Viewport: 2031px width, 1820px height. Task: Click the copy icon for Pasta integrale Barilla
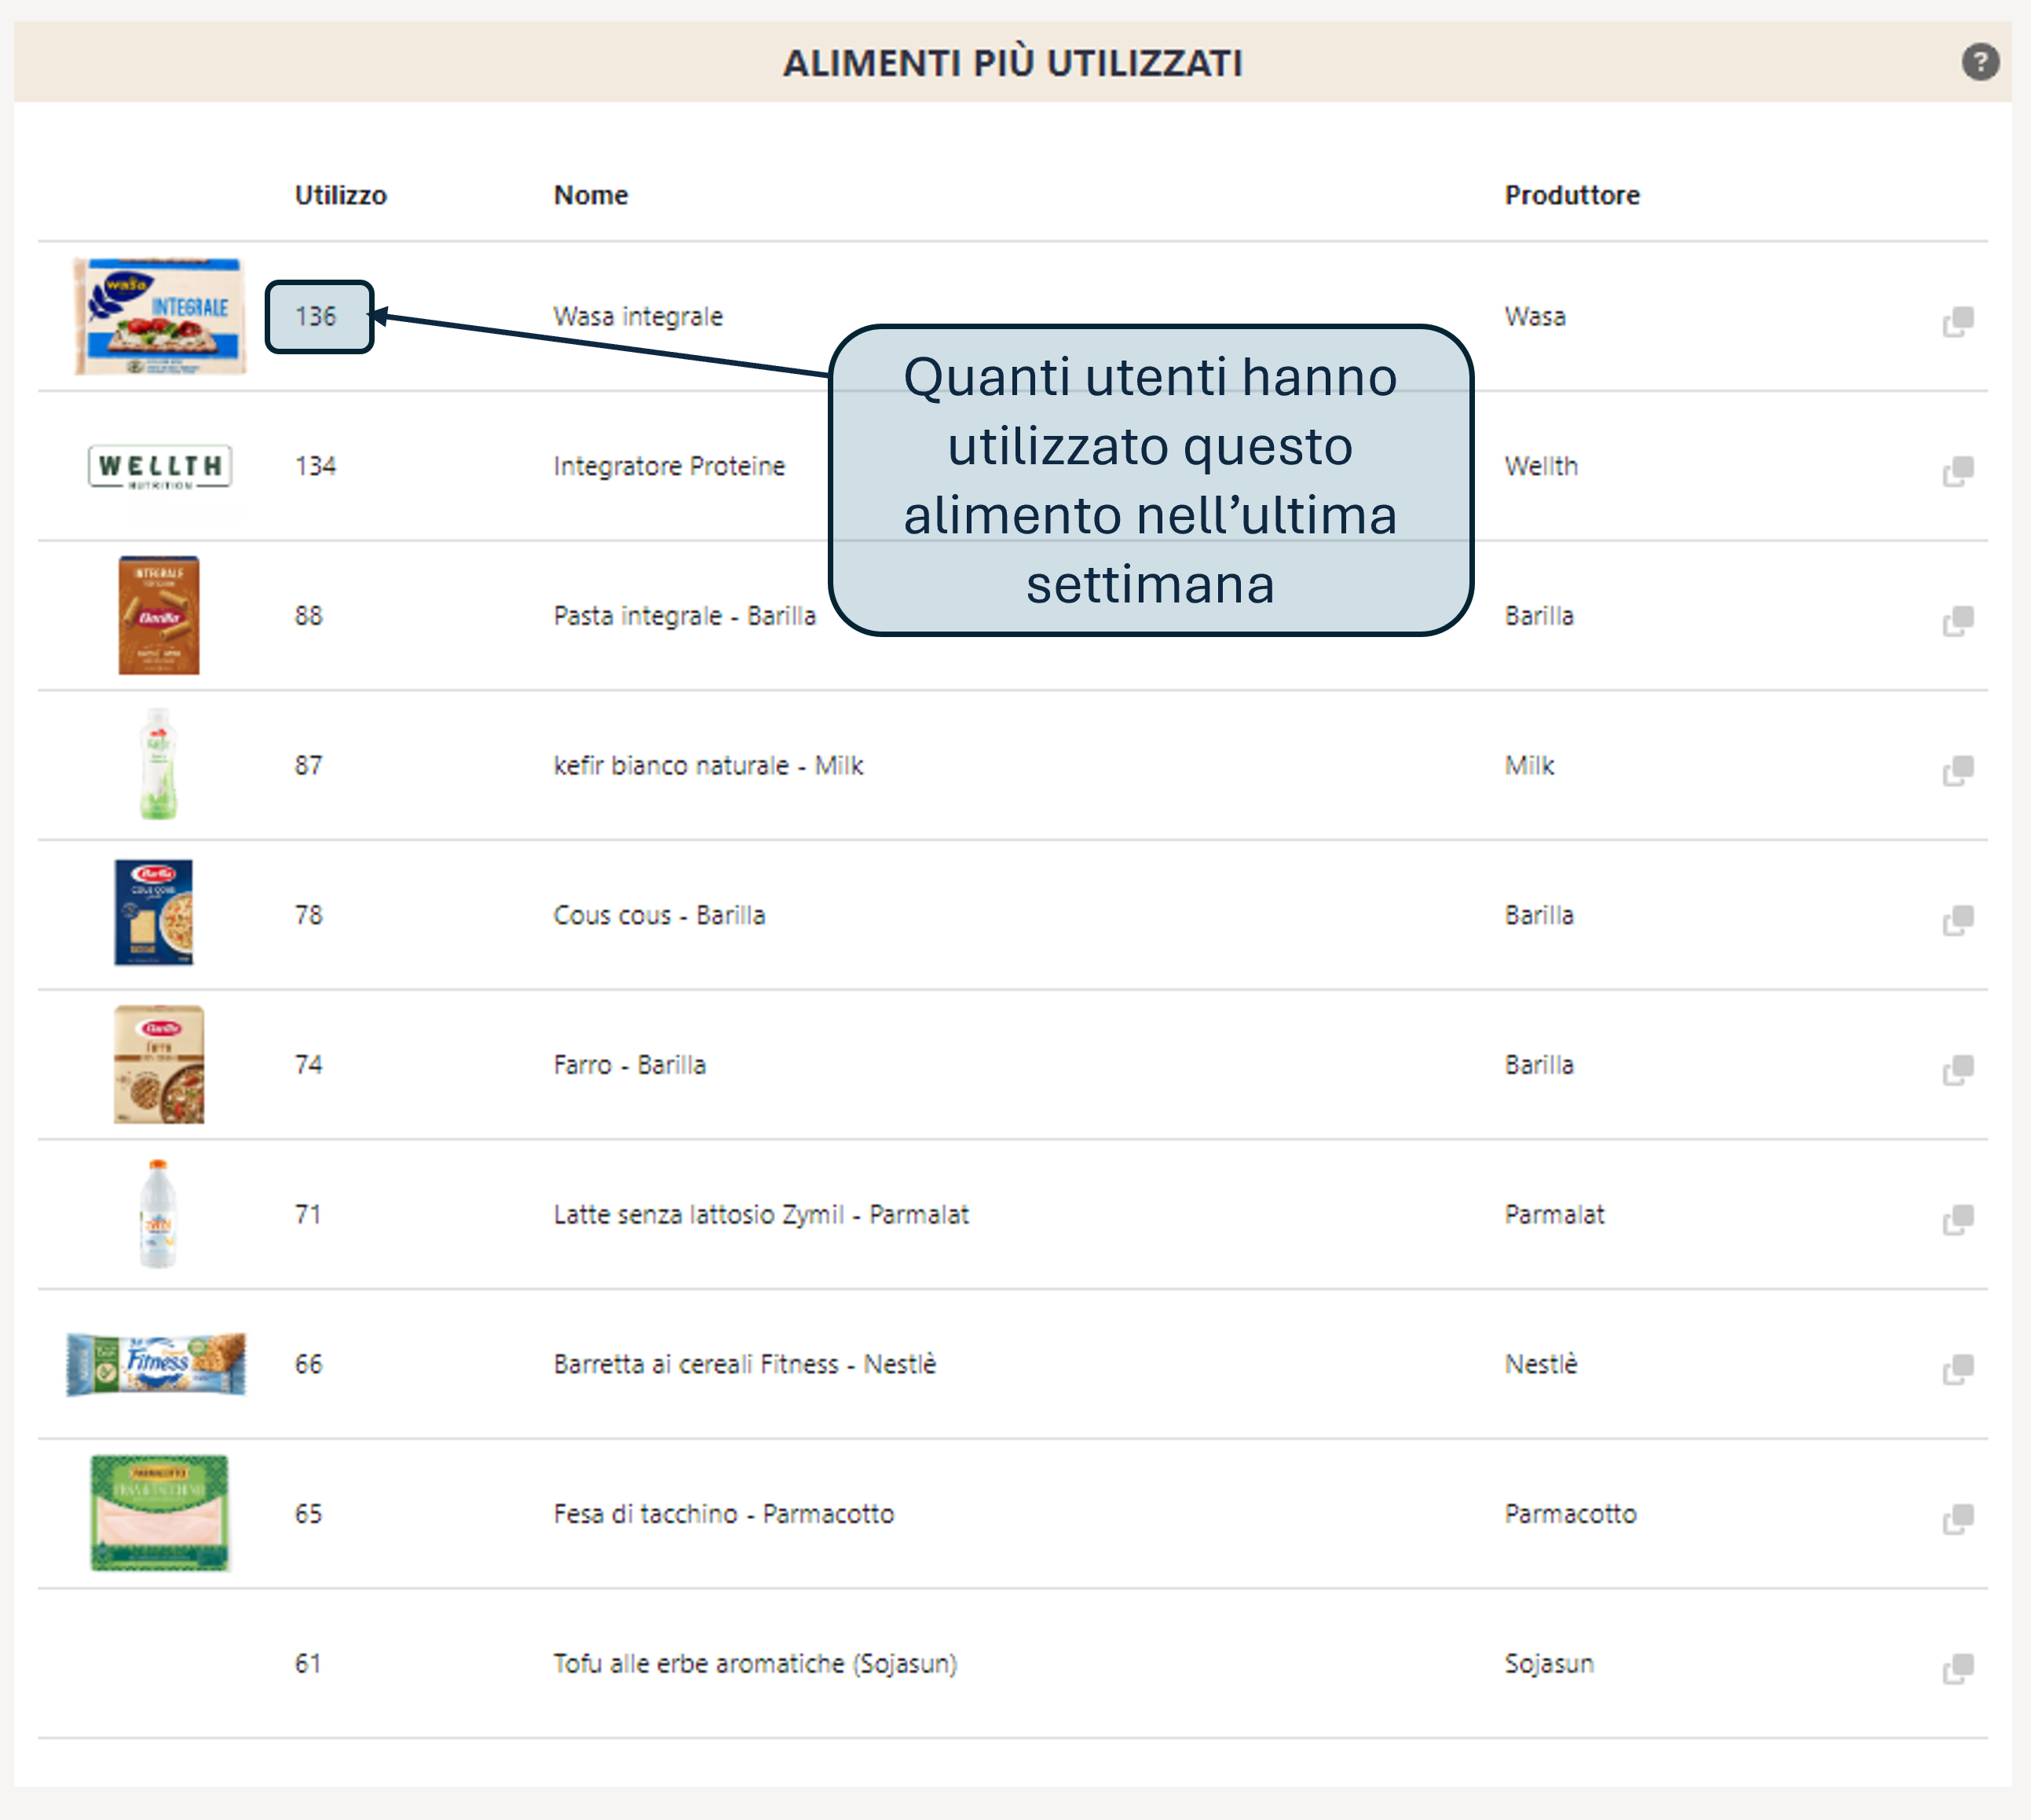[x=1958, y=621]
